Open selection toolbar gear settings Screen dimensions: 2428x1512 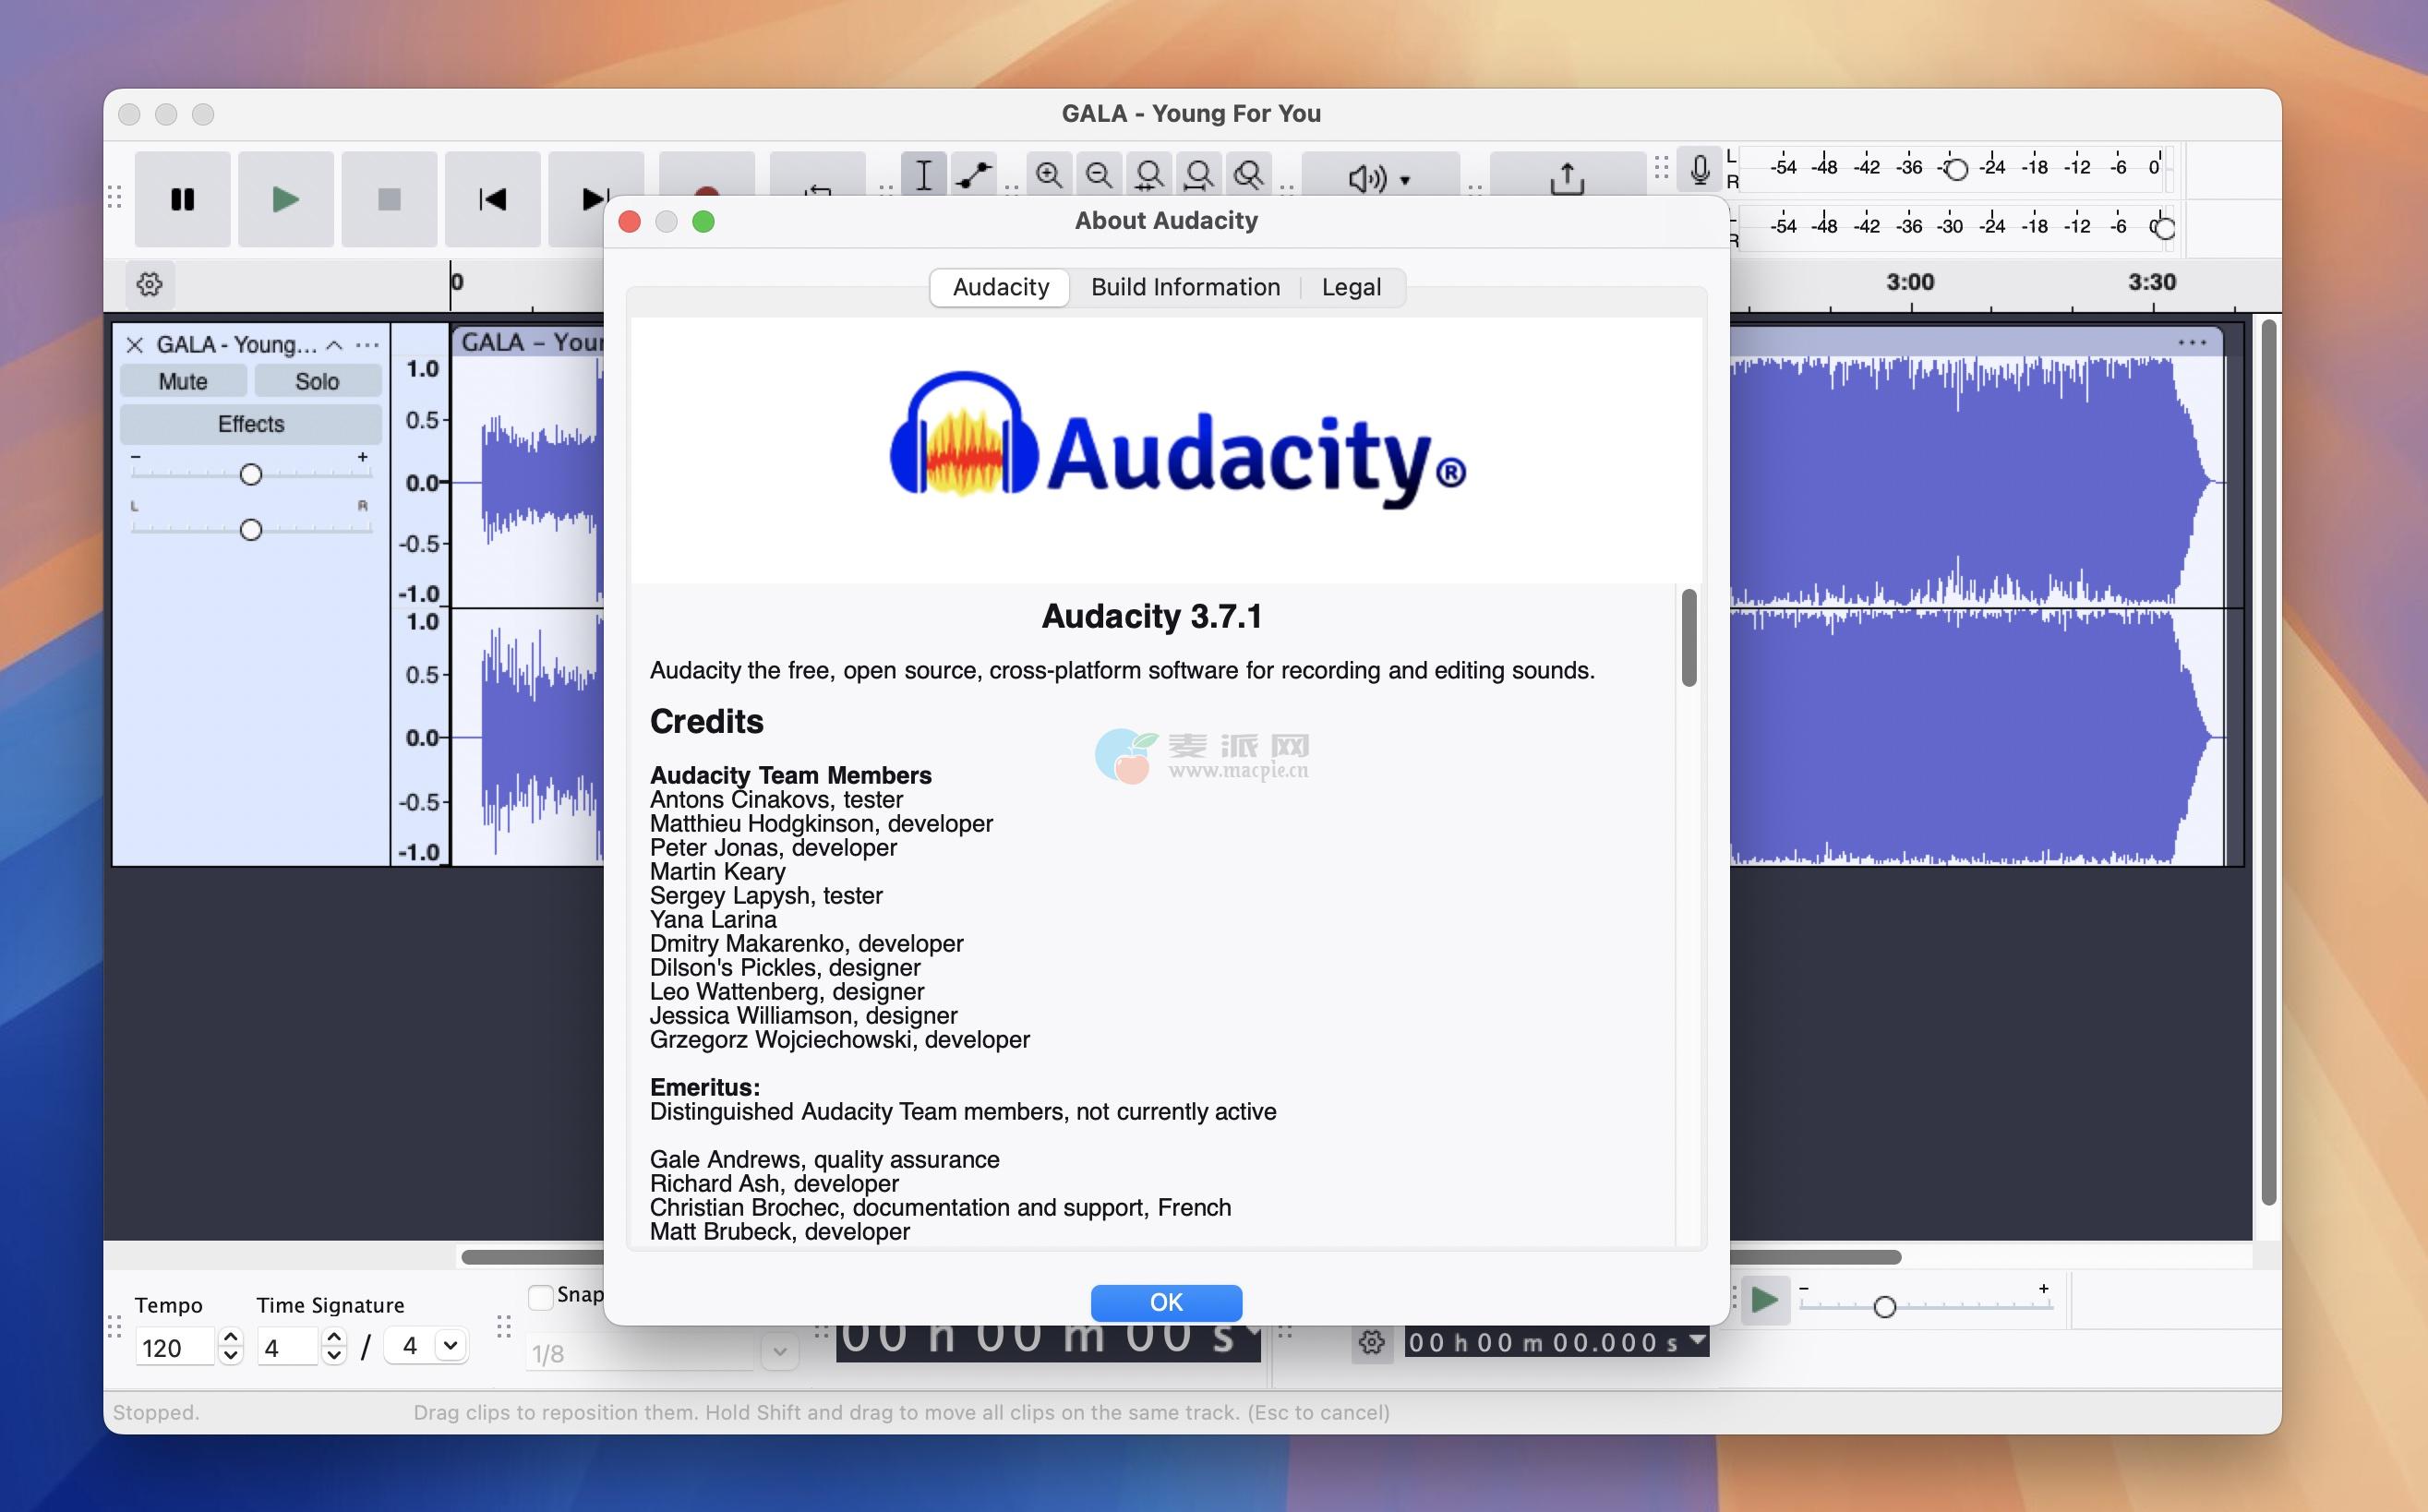1372,1342
